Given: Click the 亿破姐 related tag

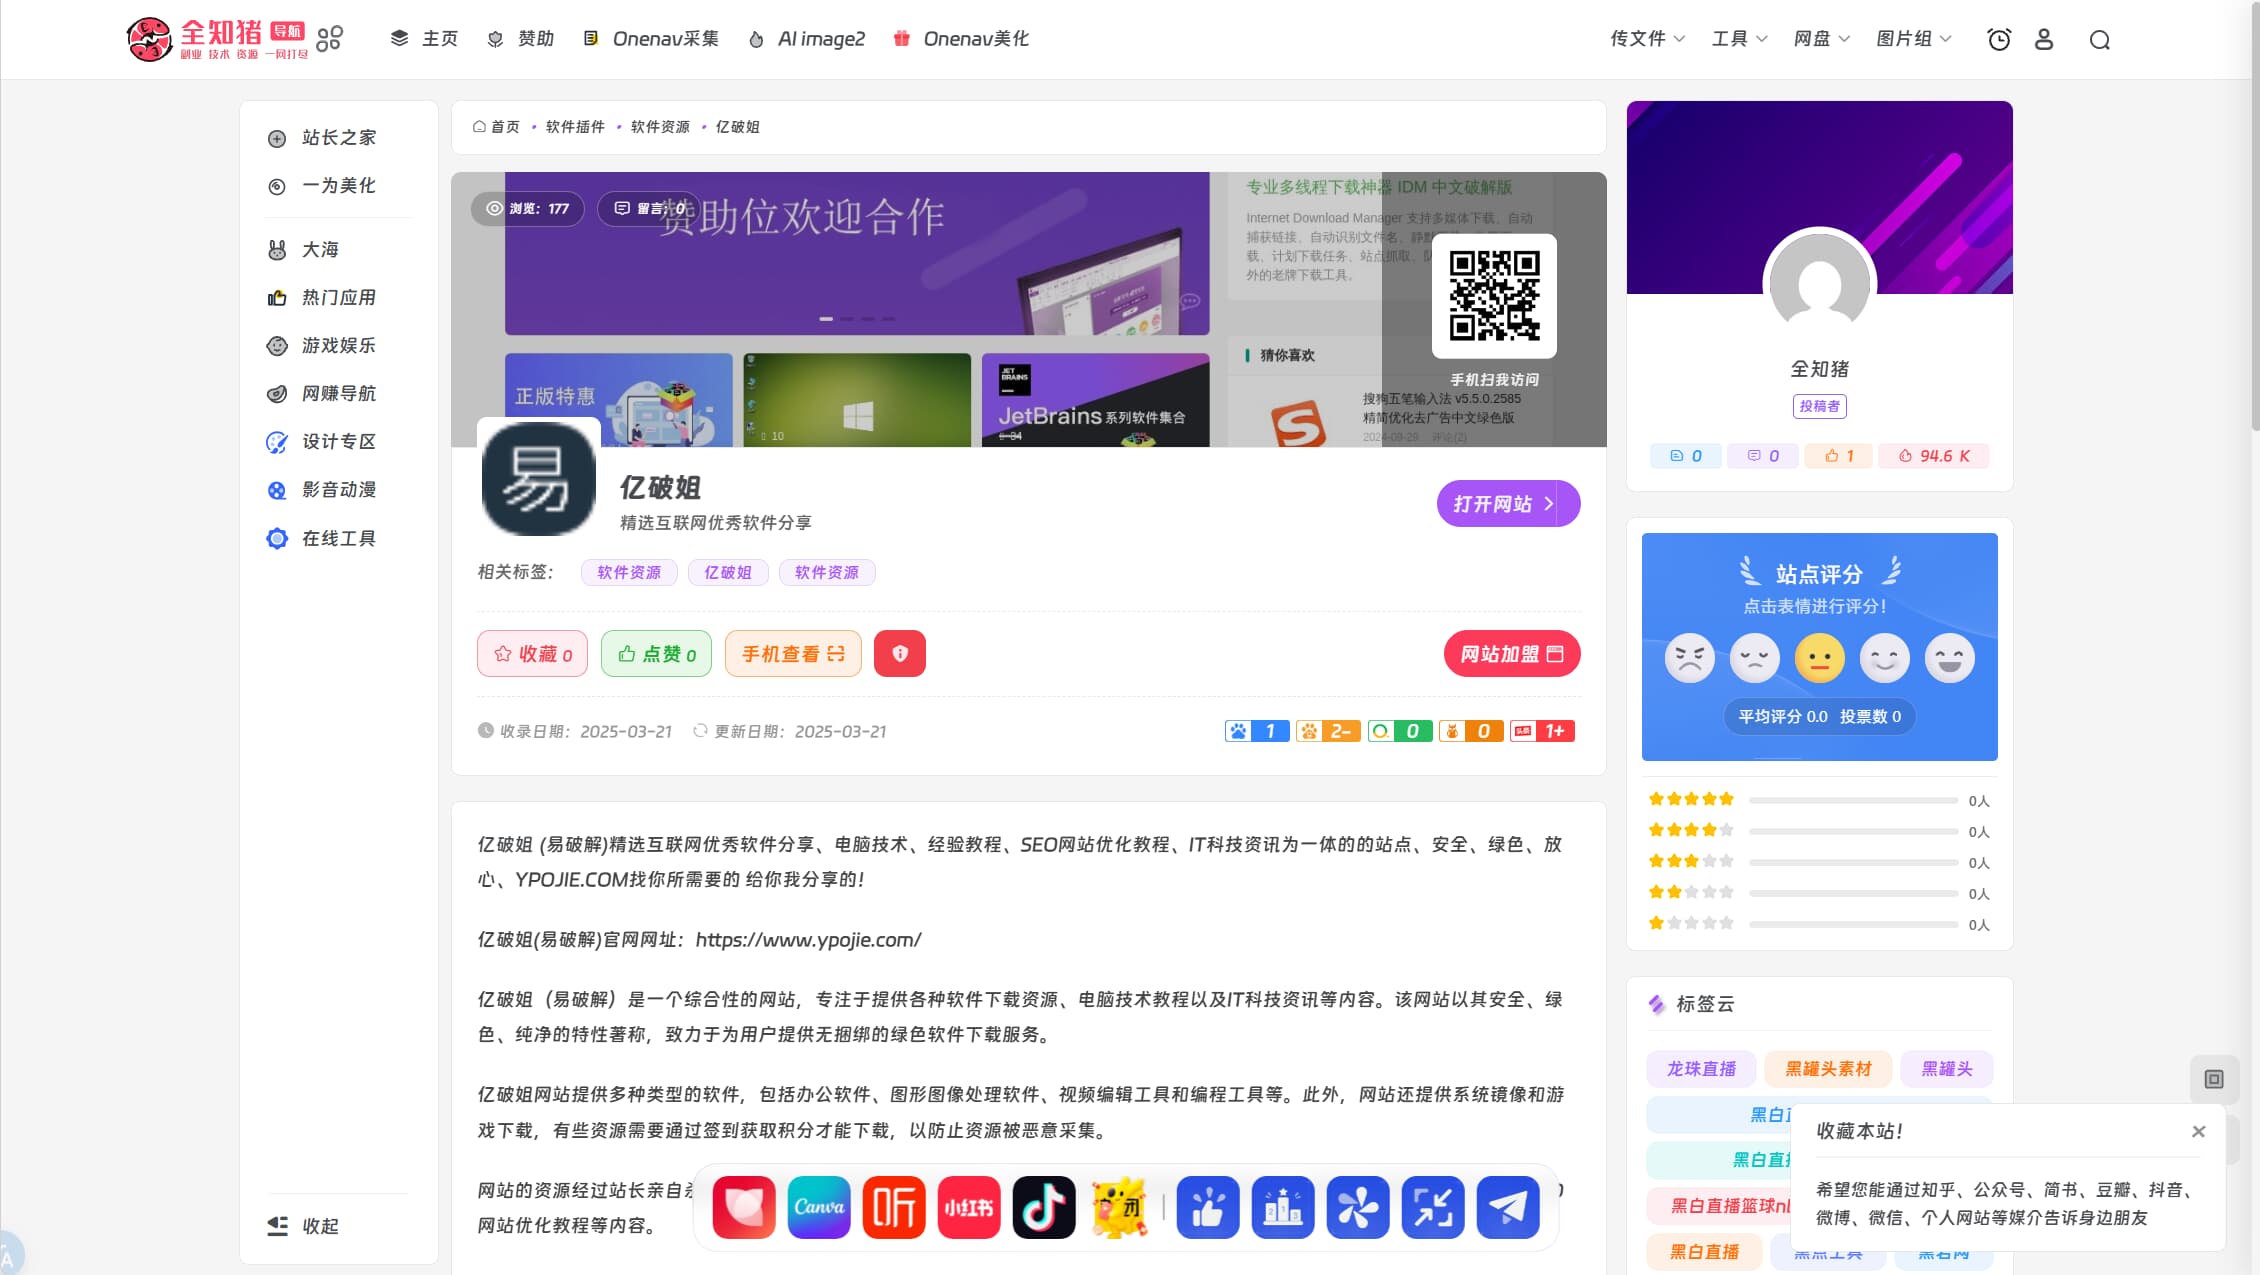Looking at the screenshot, I should (727, 573).
